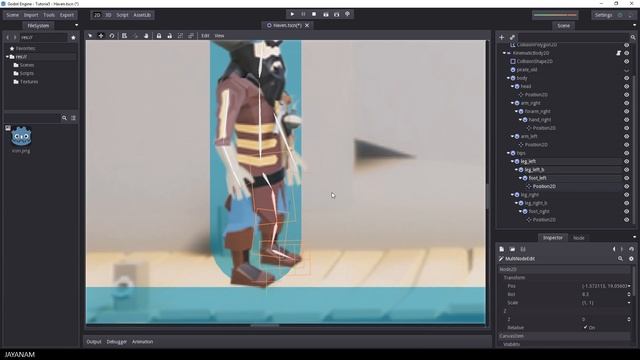The width and height of the screenshot is (640, 360).
Task: Save the resource in the Inspector
Action: (523, 249)
